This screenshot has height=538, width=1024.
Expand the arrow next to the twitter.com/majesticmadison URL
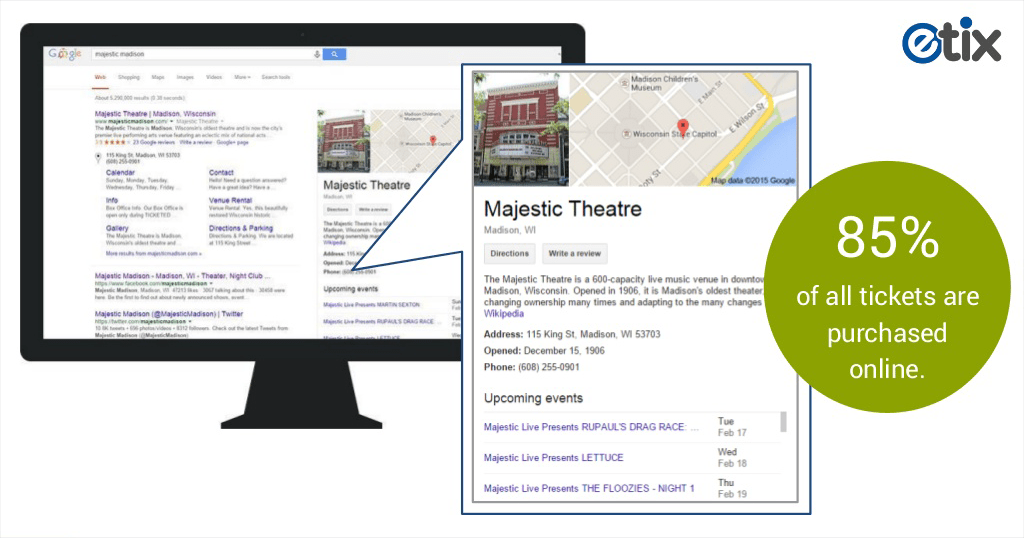[x=191, y=322]
